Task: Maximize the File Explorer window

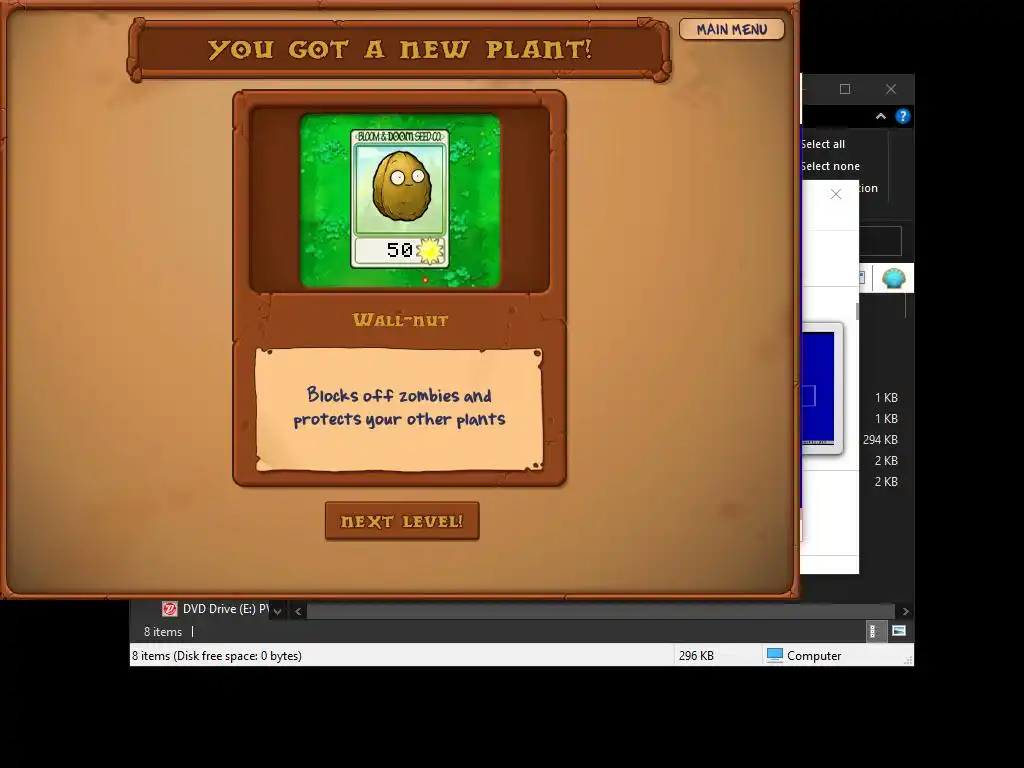Action: pyautogui.click(x=844, y=89)
